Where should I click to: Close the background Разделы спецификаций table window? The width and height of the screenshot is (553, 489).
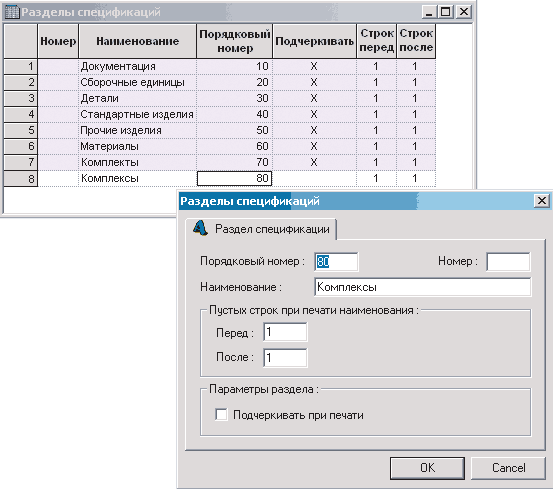tap(464, 12)
